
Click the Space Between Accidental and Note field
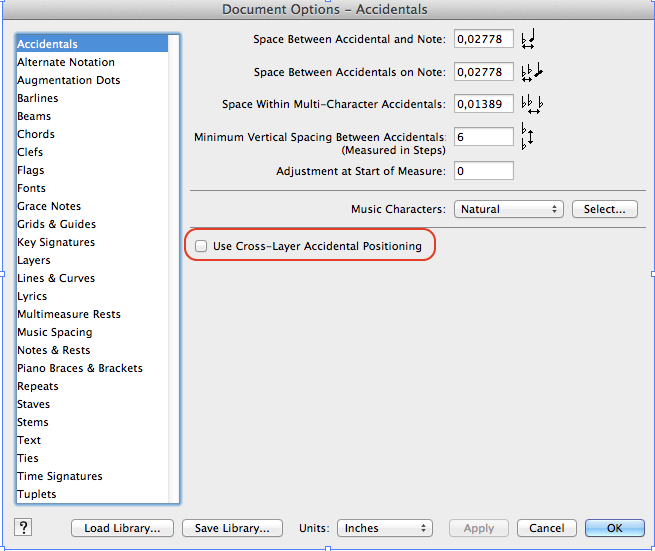484,40
